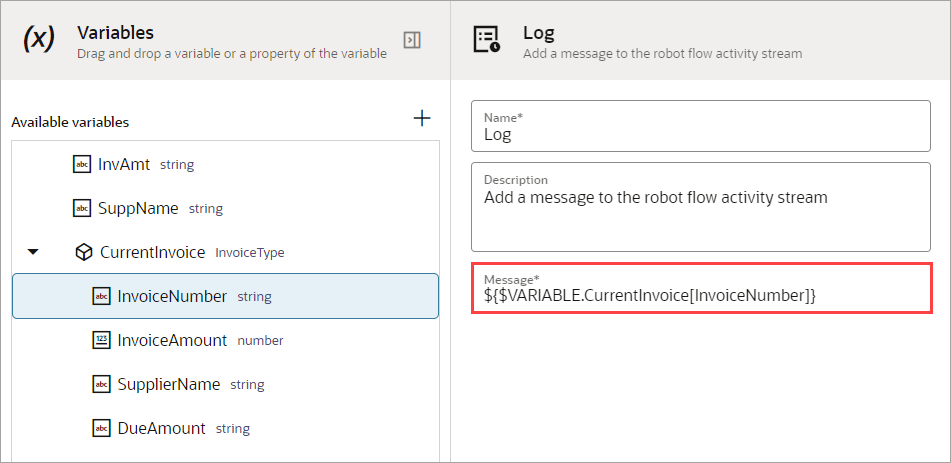The image size is (951, 463).
Task: Click the string type icon beside SuppName
Action: pyautogui.click(x=81, y=209)
